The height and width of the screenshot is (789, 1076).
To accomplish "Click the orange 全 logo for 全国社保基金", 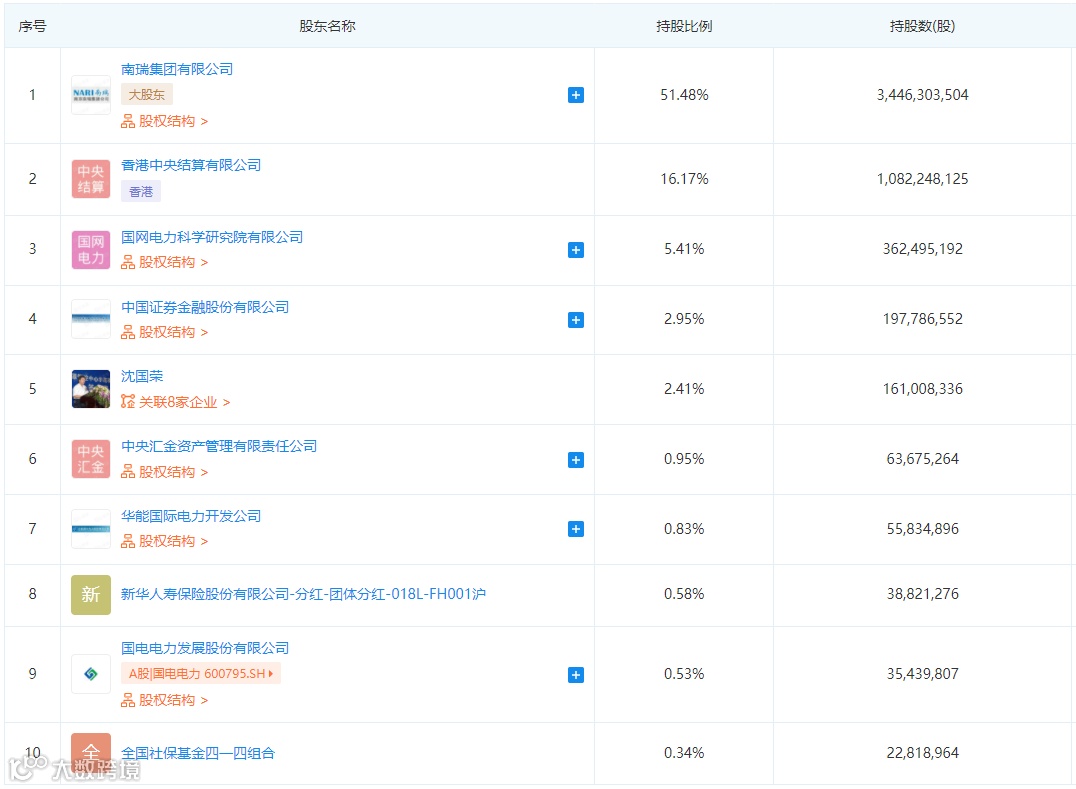I will tap(91, 753).
